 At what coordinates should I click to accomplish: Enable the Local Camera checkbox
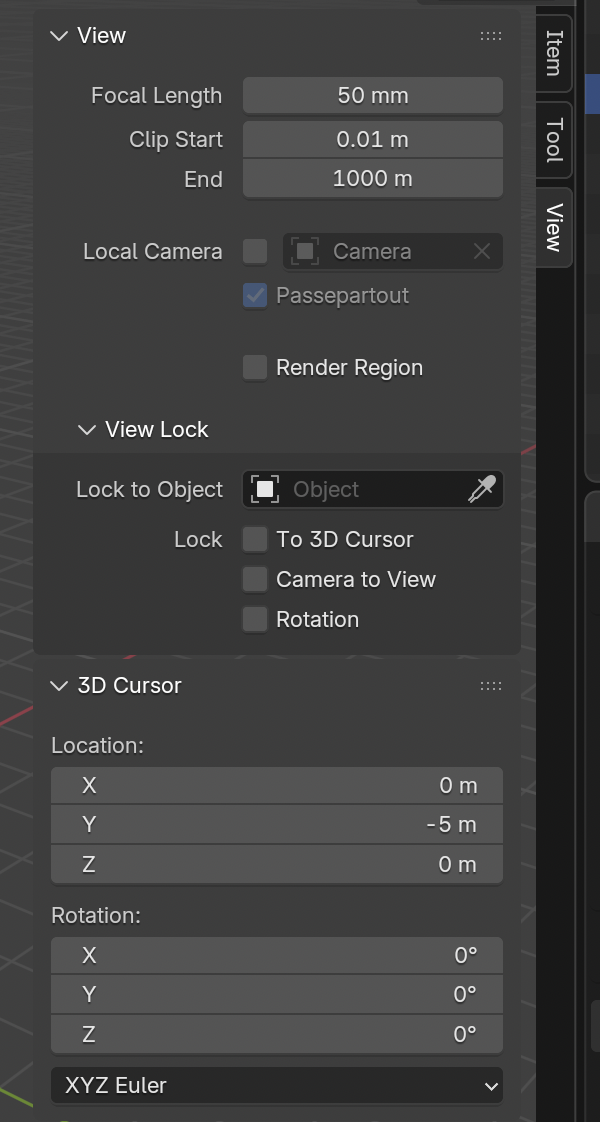tap(256, 252)
